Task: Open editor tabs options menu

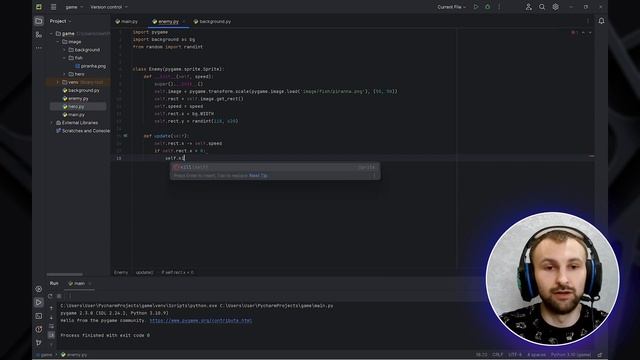Action: pyautogui.click(x=588, y=21)
